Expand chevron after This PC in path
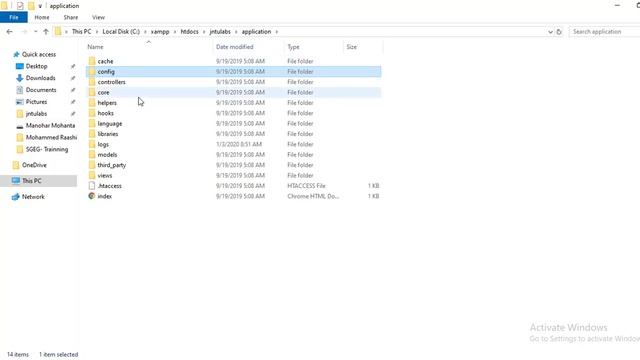Viewport: 640px width, 360px height. (97, 31)
